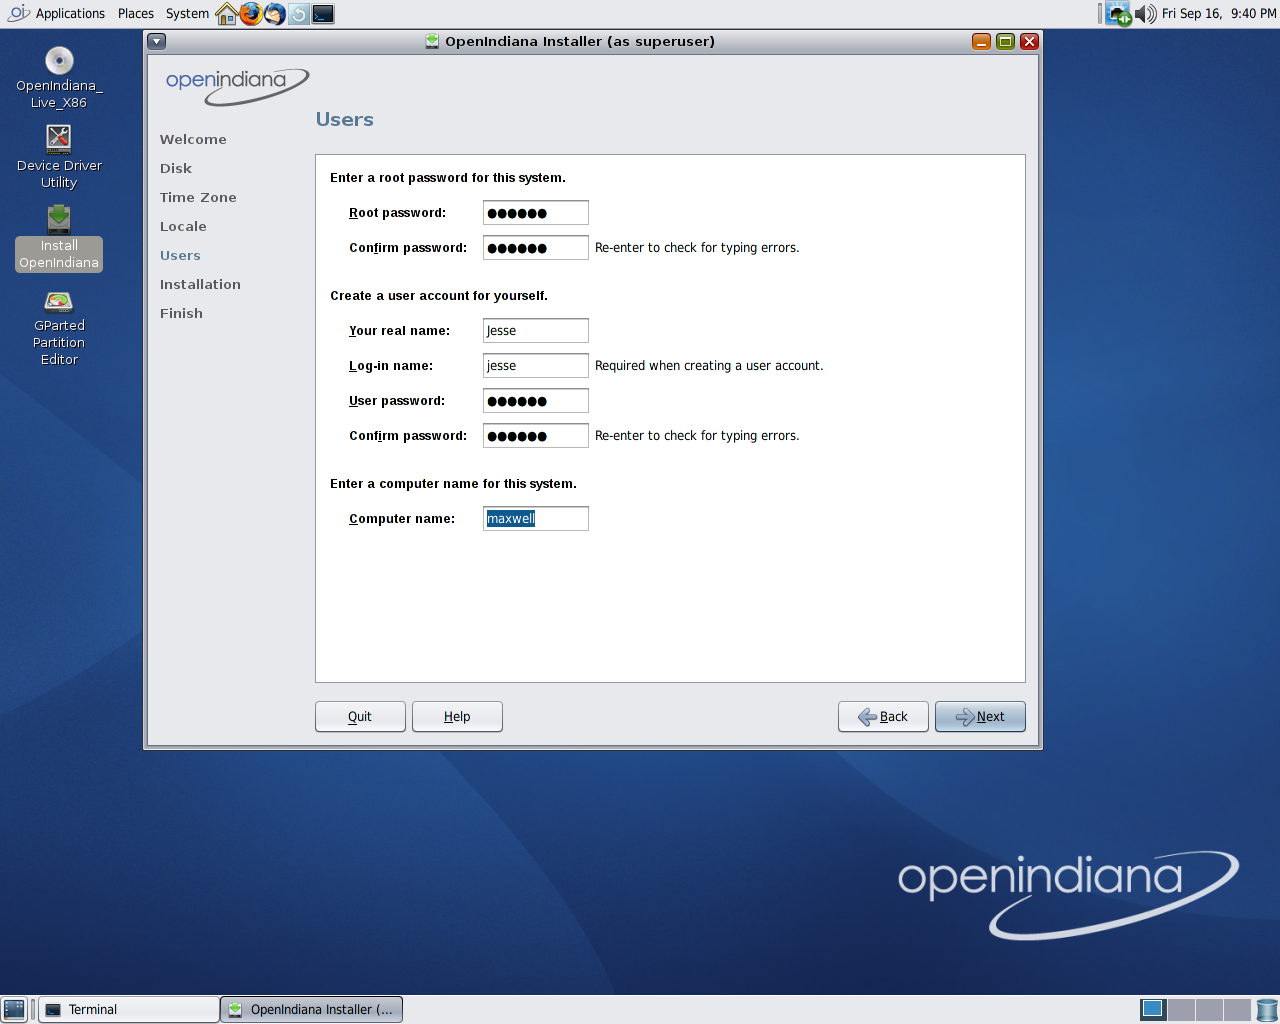
Task: Open the volume control speaker icon
Action: pyautogui.click(x=1145, y=14)
